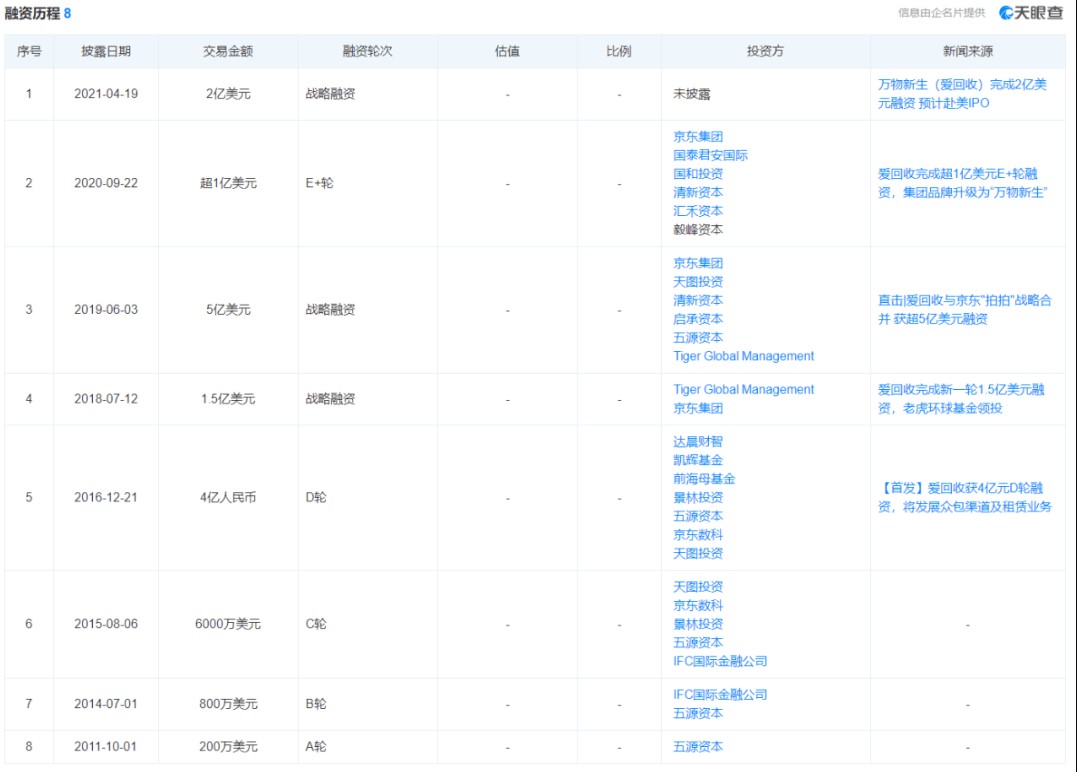Select date cell 2011-10-01
The width and height of the screenshot is (1077, 772).
pos(106,746)
